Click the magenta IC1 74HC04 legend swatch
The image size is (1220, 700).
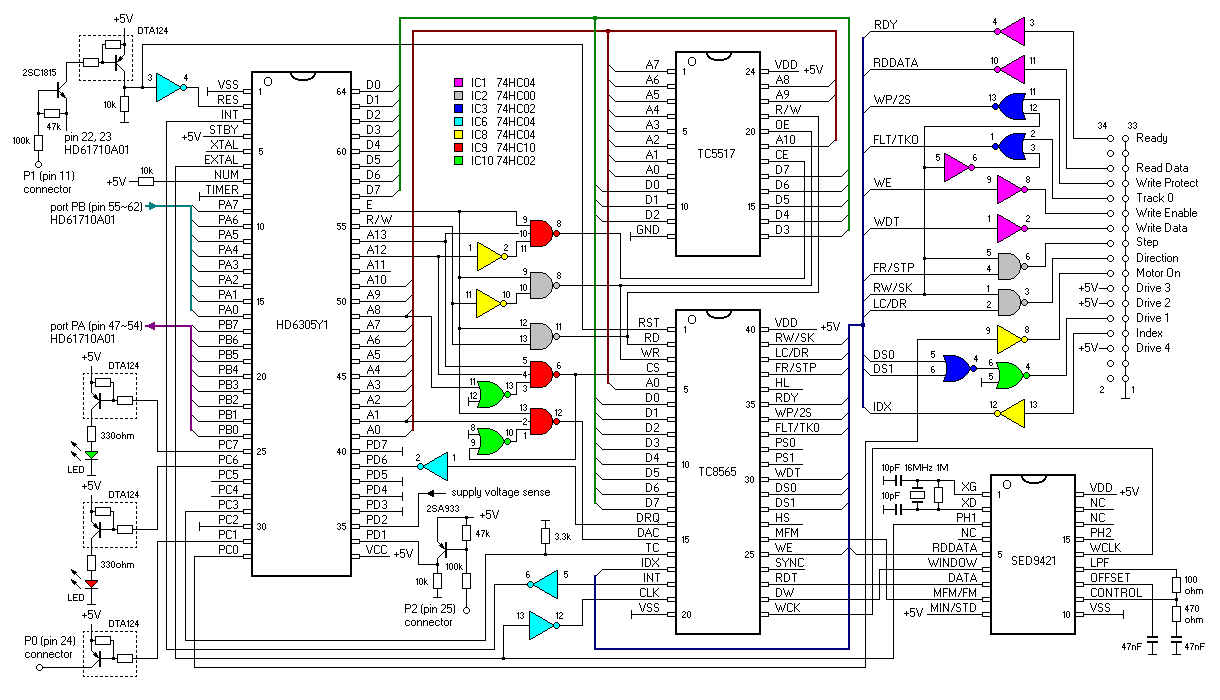click(x=459, y=83)
